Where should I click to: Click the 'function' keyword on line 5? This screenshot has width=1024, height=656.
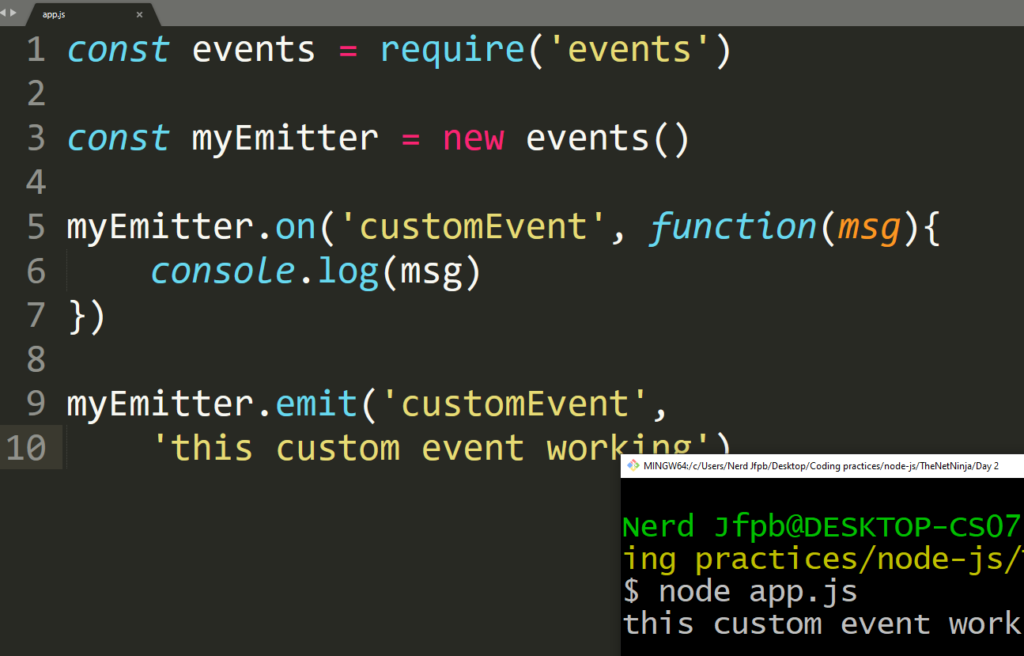click(733, 227)
